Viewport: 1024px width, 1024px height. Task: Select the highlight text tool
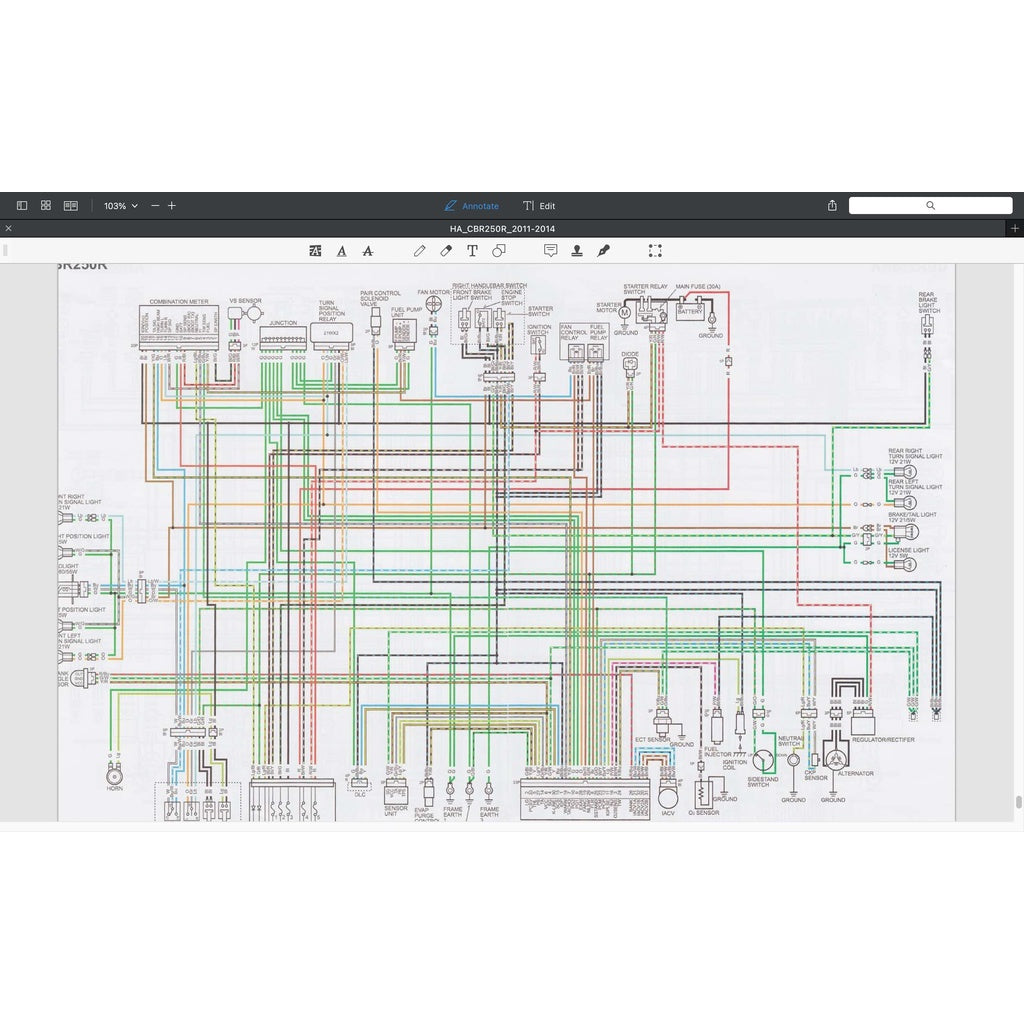click(x=316, y=251)
